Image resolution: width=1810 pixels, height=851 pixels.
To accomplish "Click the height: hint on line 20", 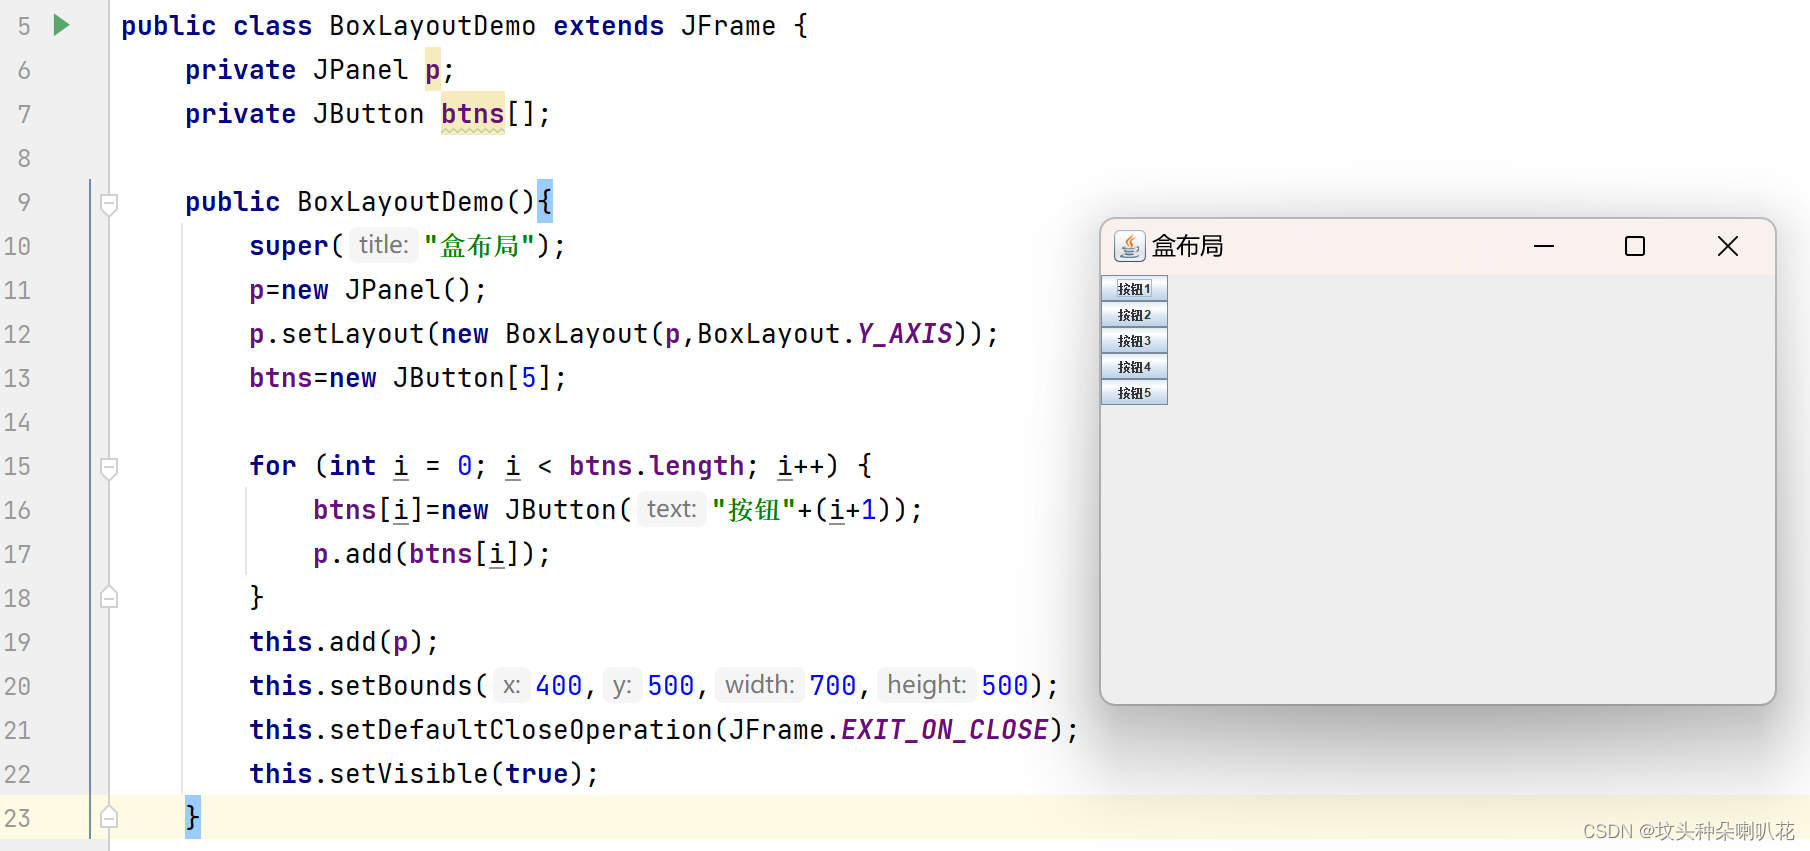I will (x=927, y=685).
